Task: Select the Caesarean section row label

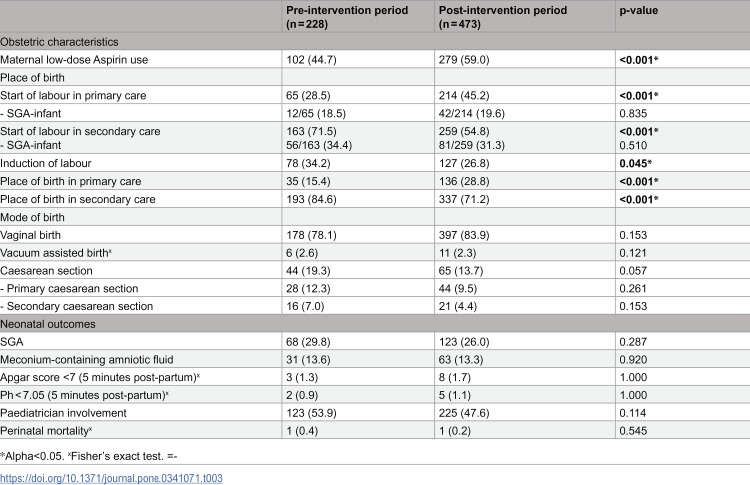Action: click(x=46, y=271)
